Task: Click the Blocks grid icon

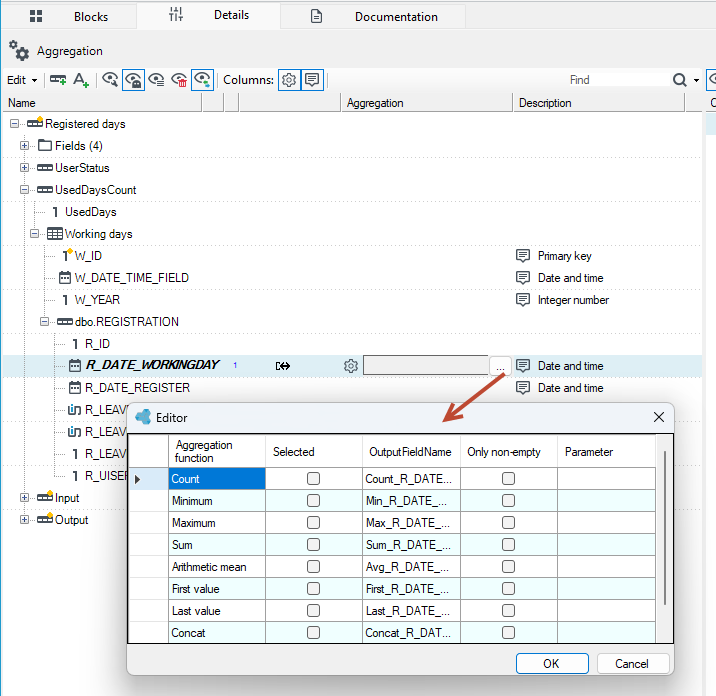Action: click(36, 16)
